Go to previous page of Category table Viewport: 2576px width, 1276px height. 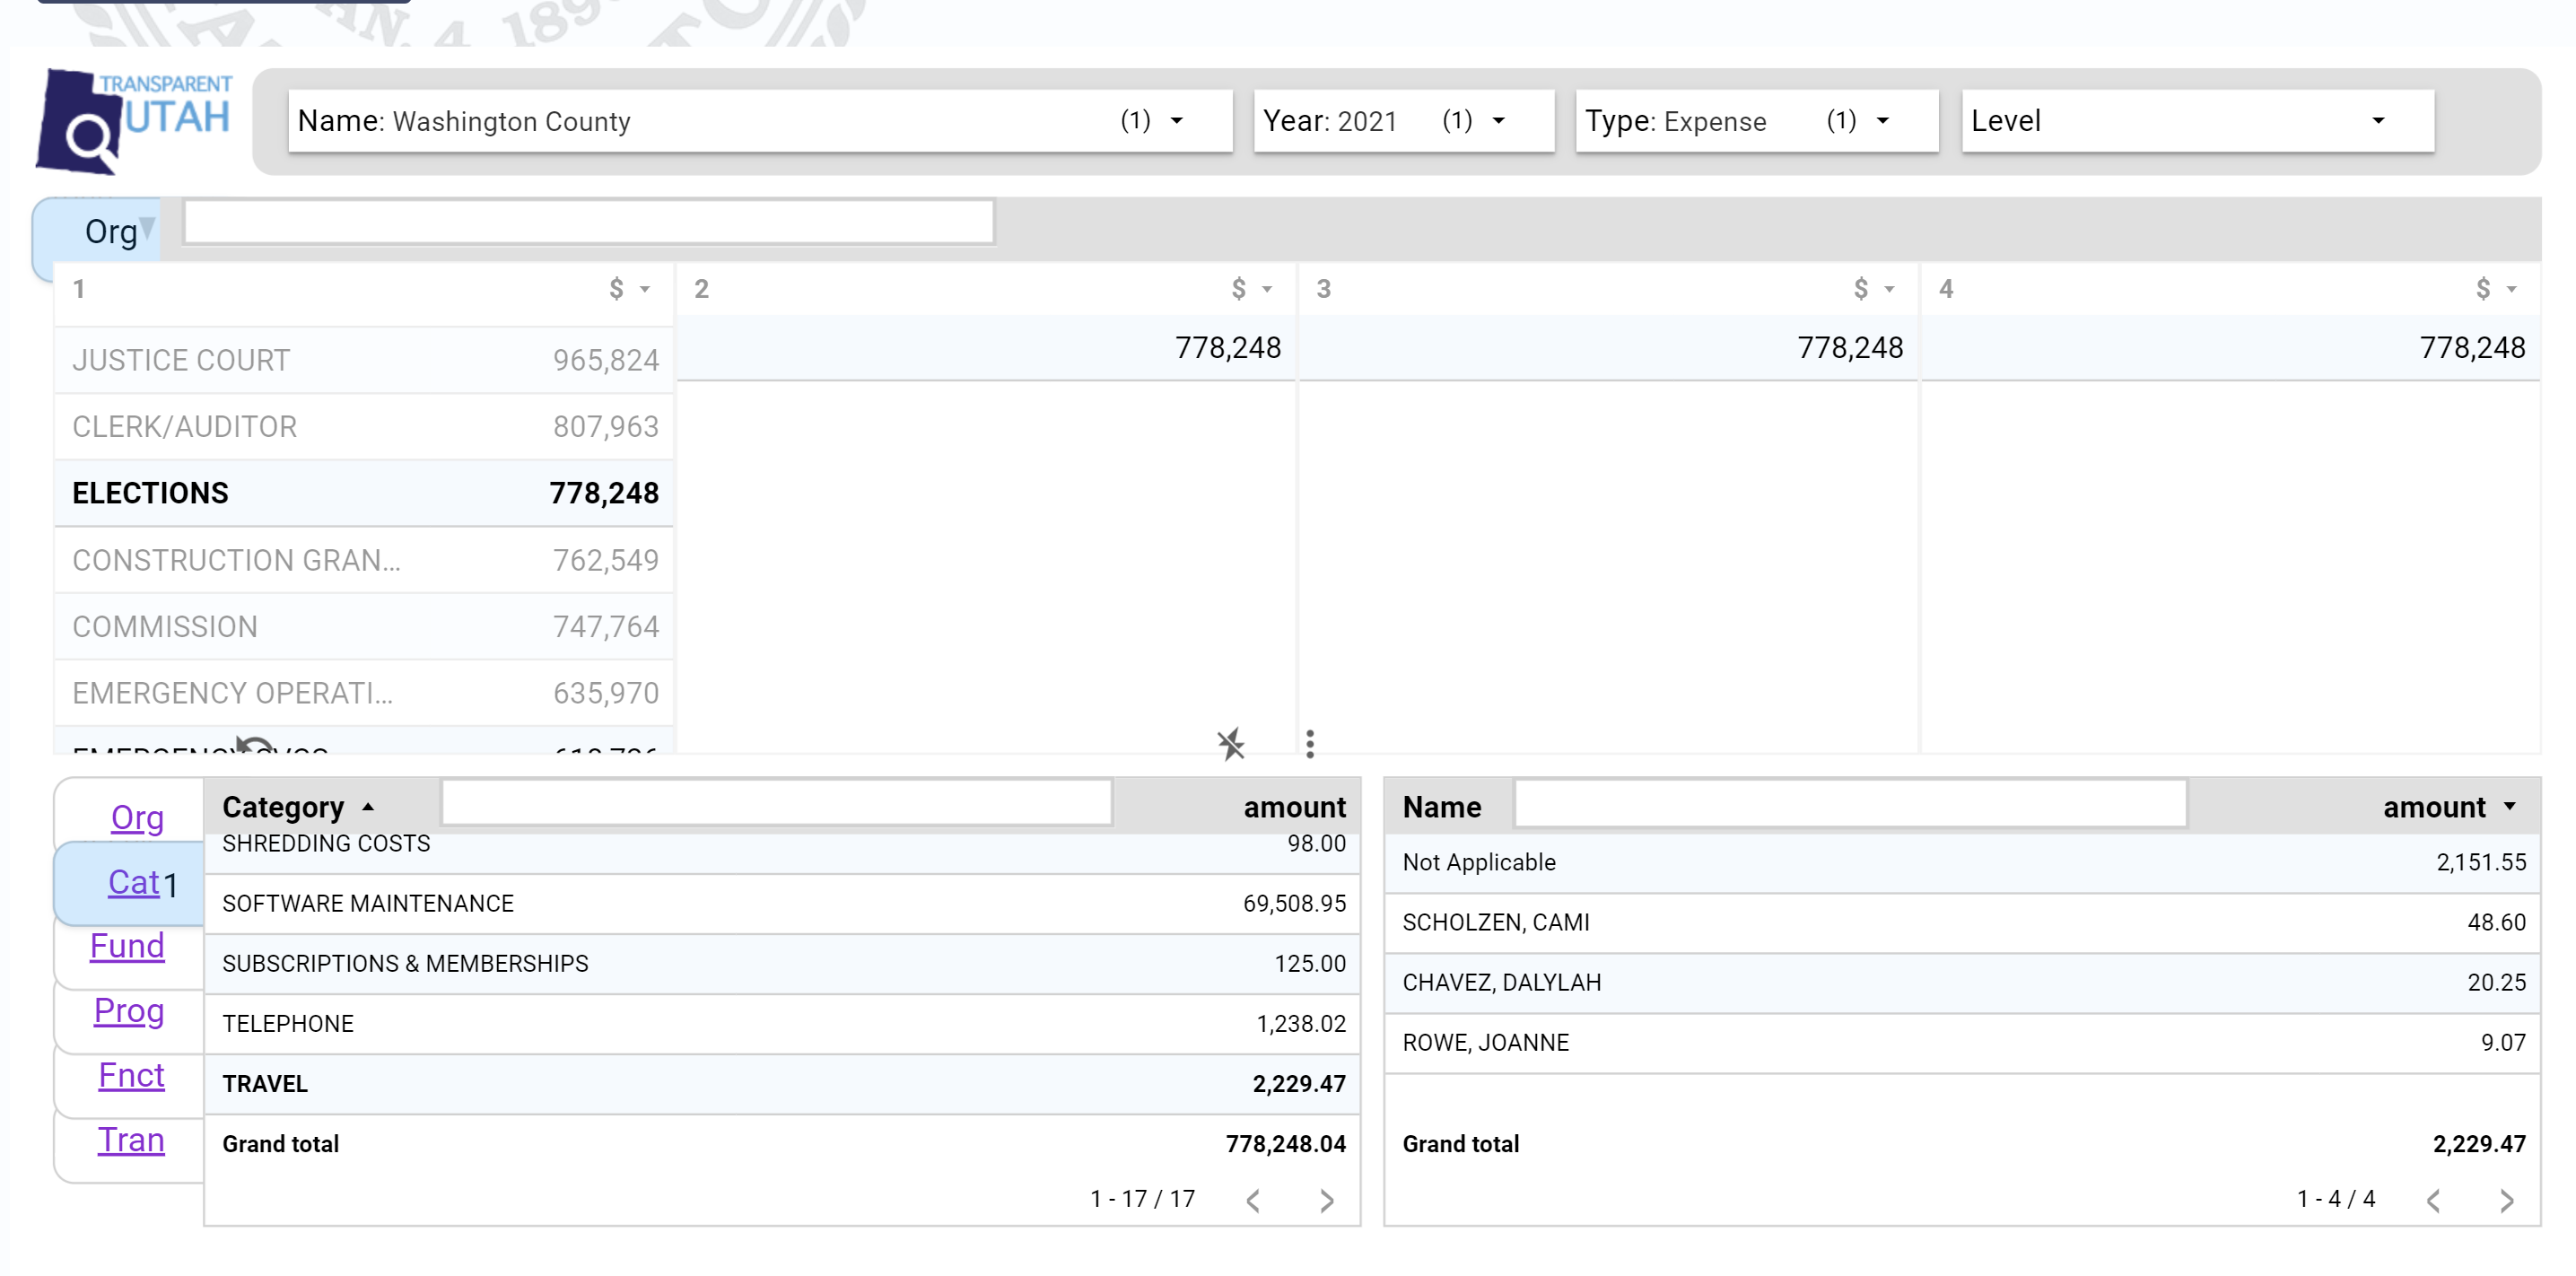(1253, 1200)
